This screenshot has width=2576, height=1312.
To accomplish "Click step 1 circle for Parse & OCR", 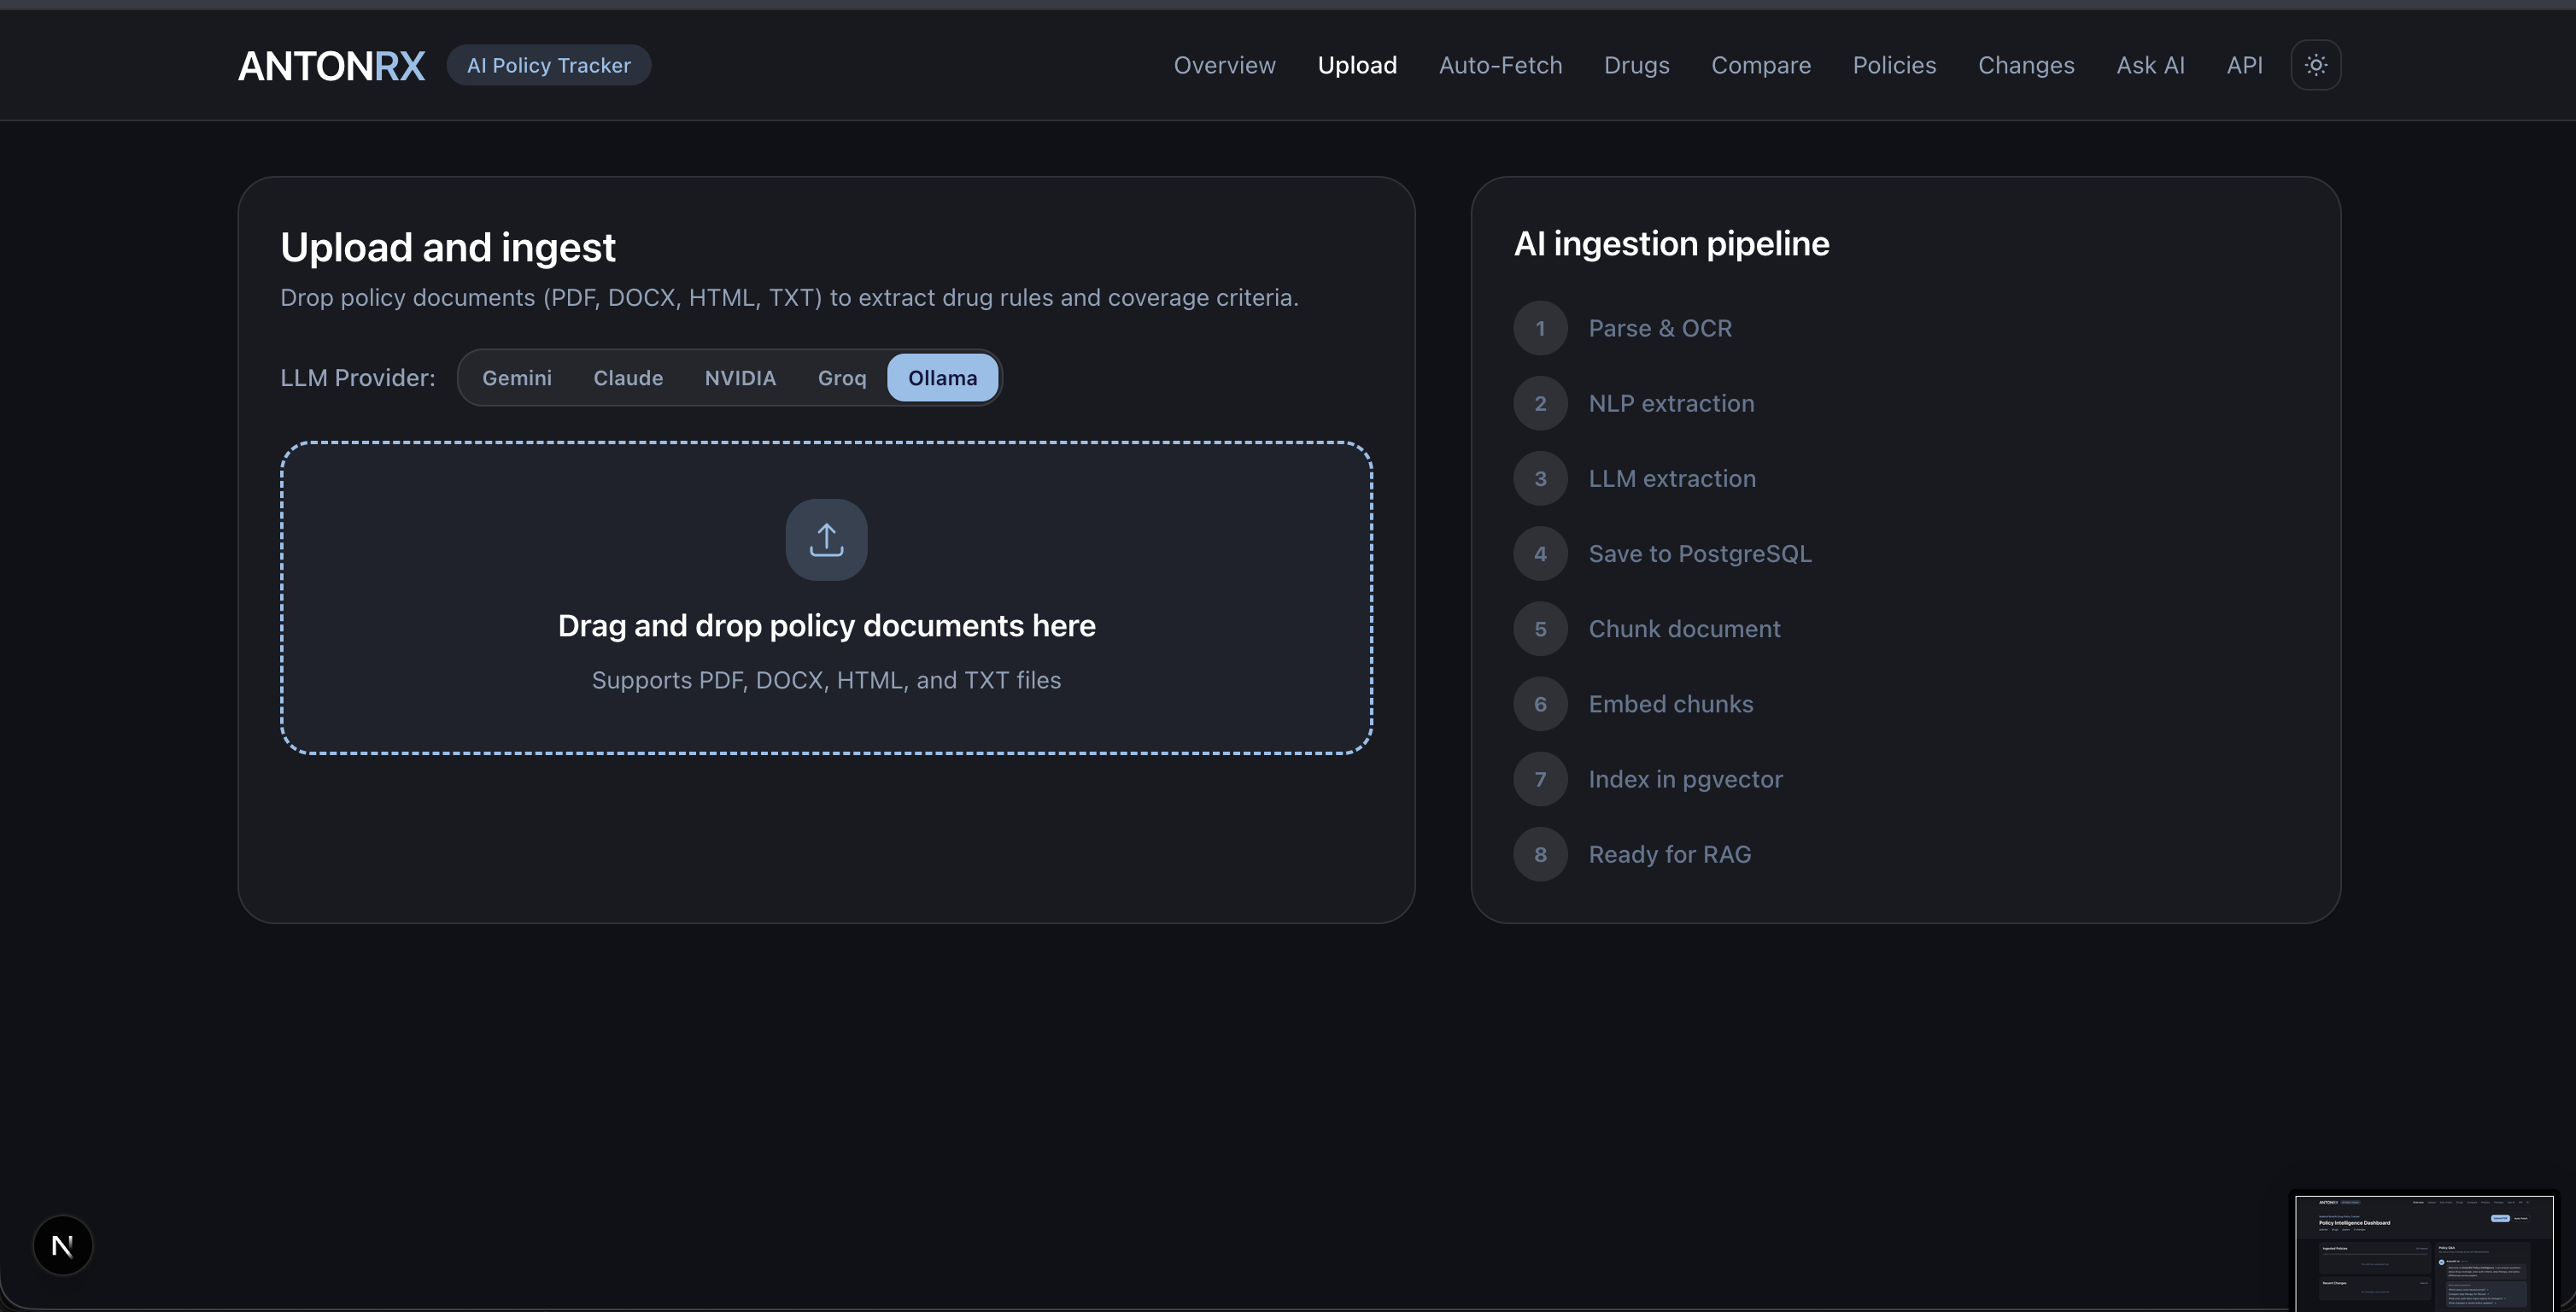I will [1540, 328].
